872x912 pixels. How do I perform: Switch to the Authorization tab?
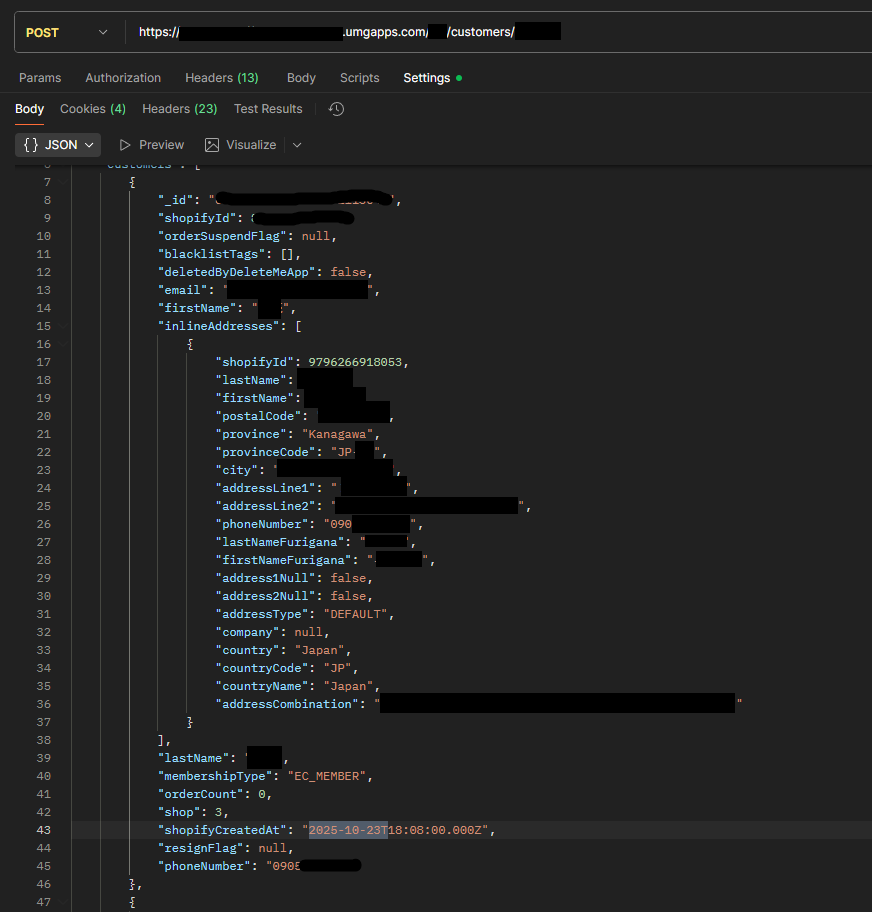(x=123, y=78)
